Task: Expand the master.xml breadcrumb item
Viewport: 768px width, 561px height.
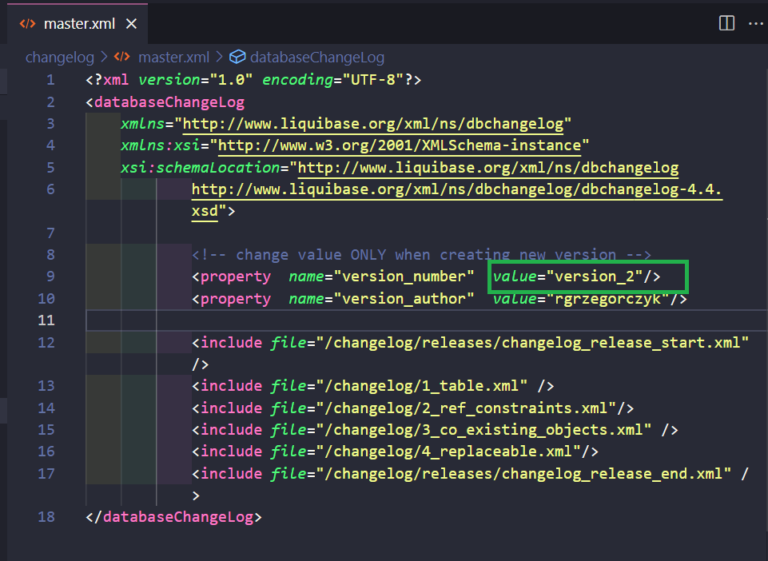Action: tap(173, 58)
